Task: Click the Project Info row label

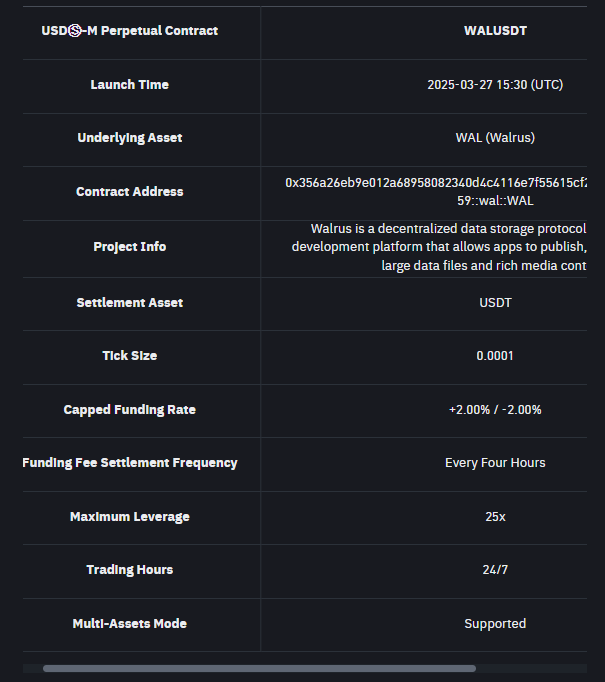Action: point(130,247)
